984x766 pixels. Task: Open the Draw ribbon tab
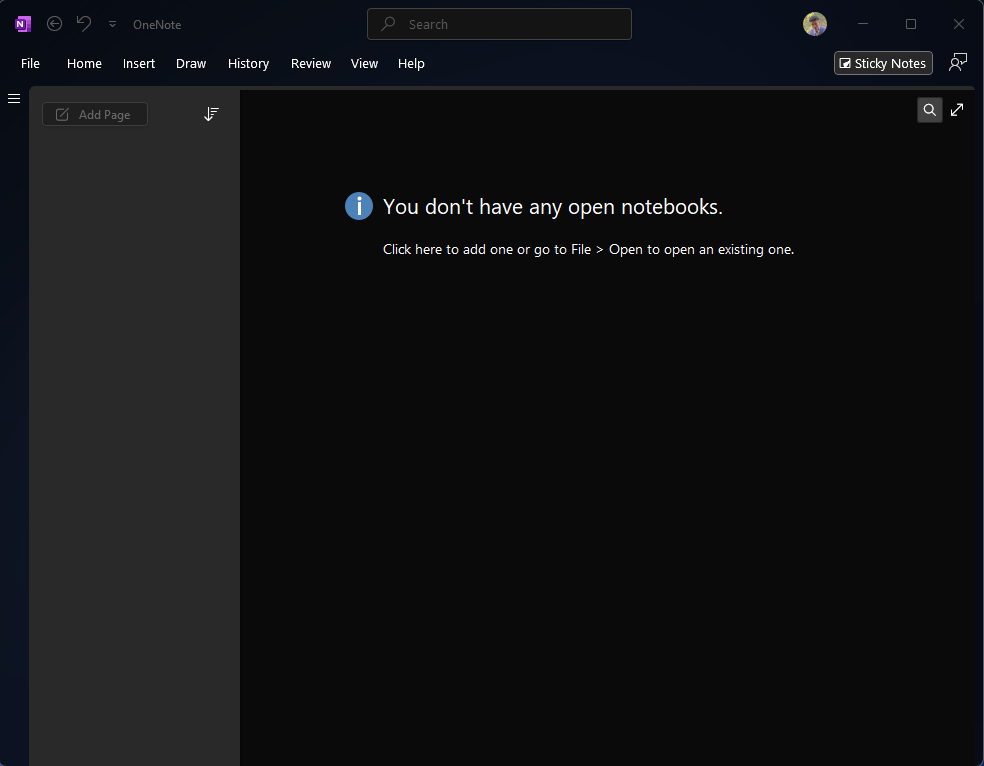click(x=191, y=63)
